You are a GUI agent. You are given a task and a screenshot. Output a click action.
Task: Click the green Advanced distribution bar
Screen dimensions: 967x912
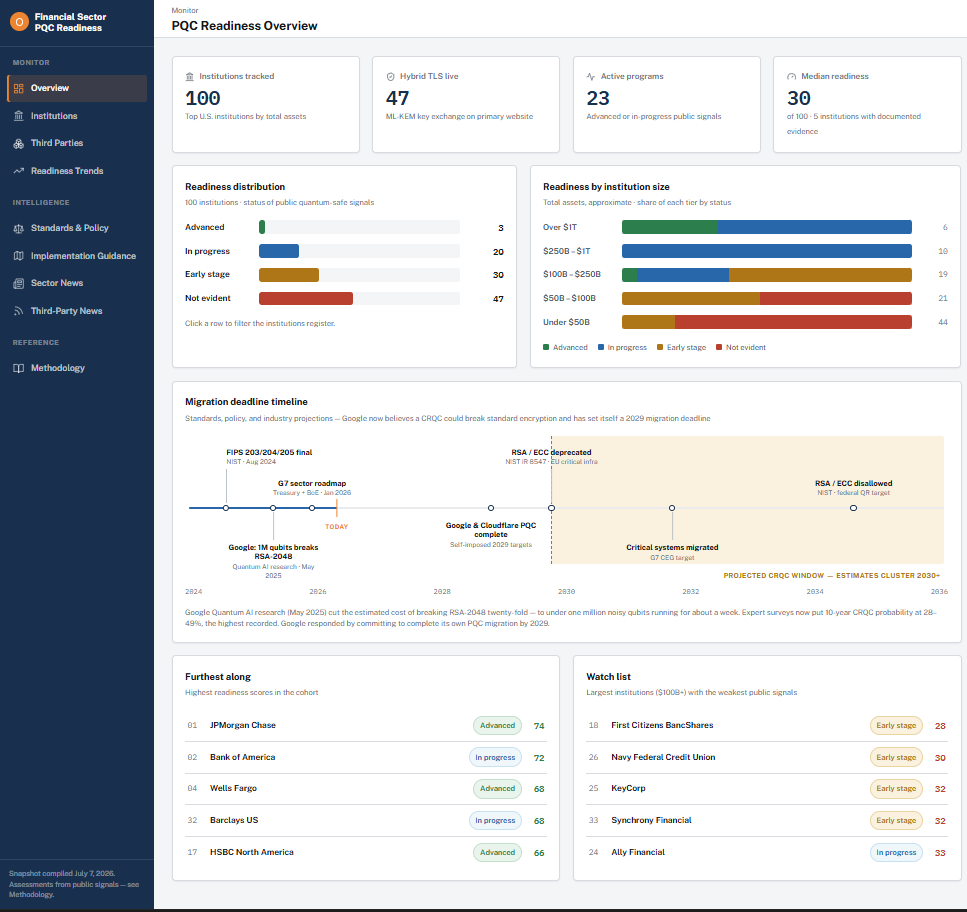(262, 227)
